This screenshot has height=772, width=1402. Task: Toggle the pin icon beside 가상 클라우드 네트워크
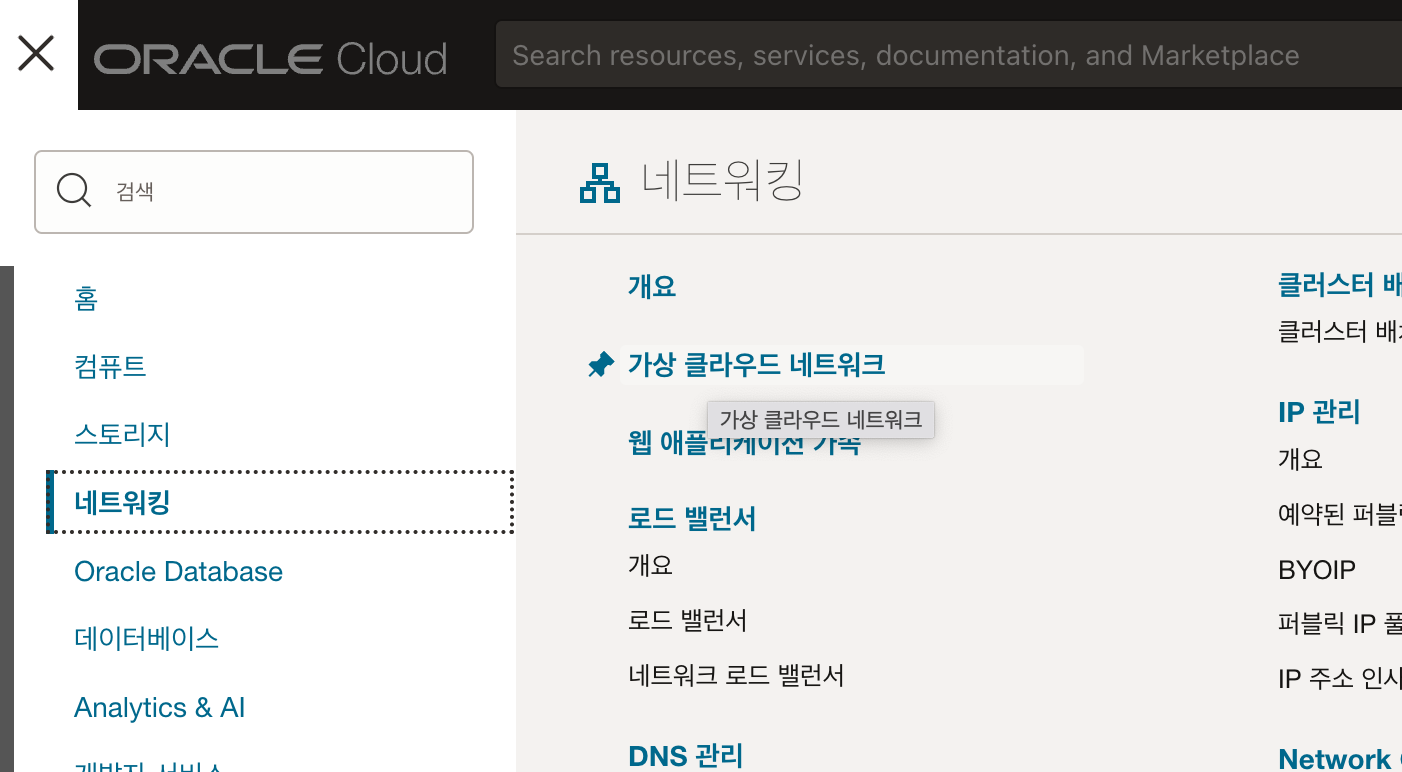tap(600, 364)
